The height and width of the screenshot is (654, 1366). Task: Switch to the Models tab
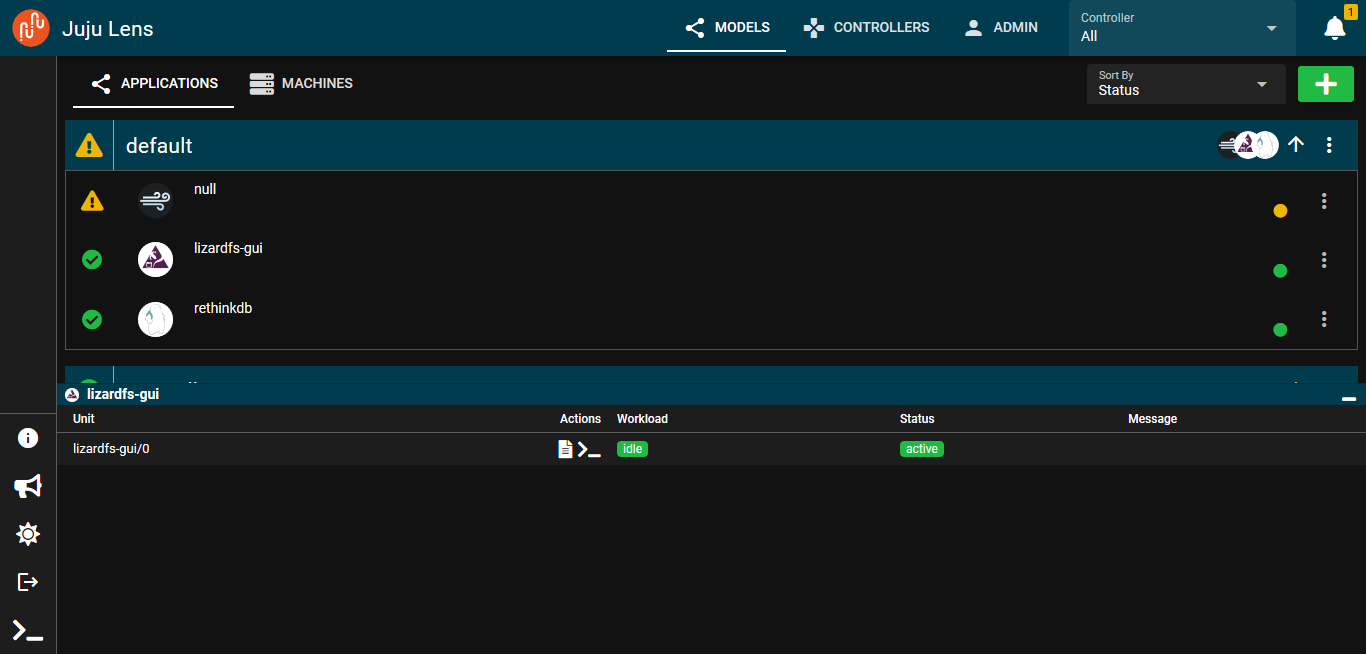pyautogui.click(x=727, y=27)
